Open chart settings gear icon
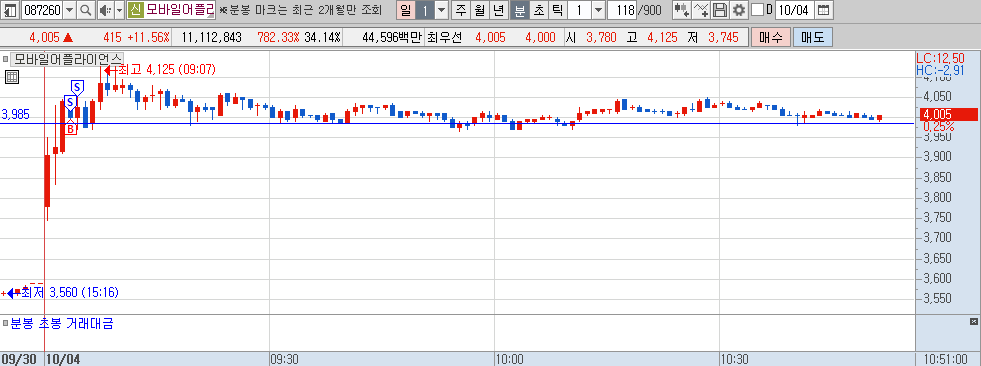The image size is (981, 366). 739,9
